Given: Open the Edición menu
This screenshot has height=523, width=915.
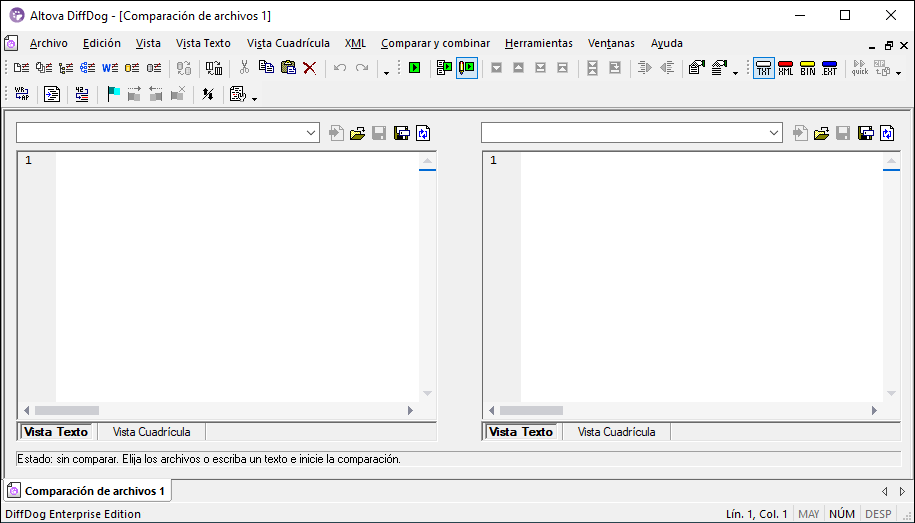Looking at the screenshot, I should (x=102, y=43).
